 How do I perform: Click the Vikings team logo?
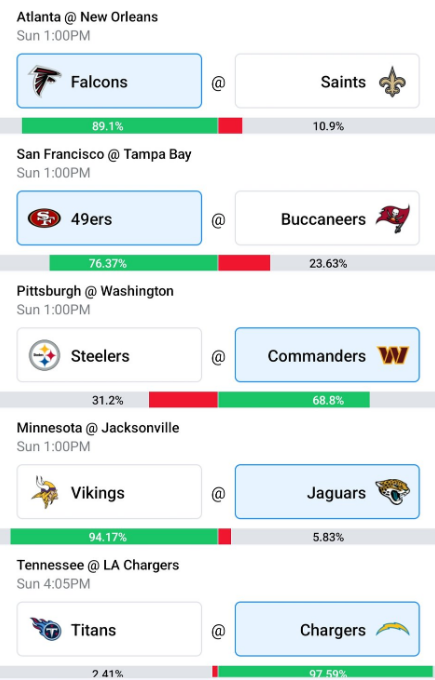pos(45,492)
